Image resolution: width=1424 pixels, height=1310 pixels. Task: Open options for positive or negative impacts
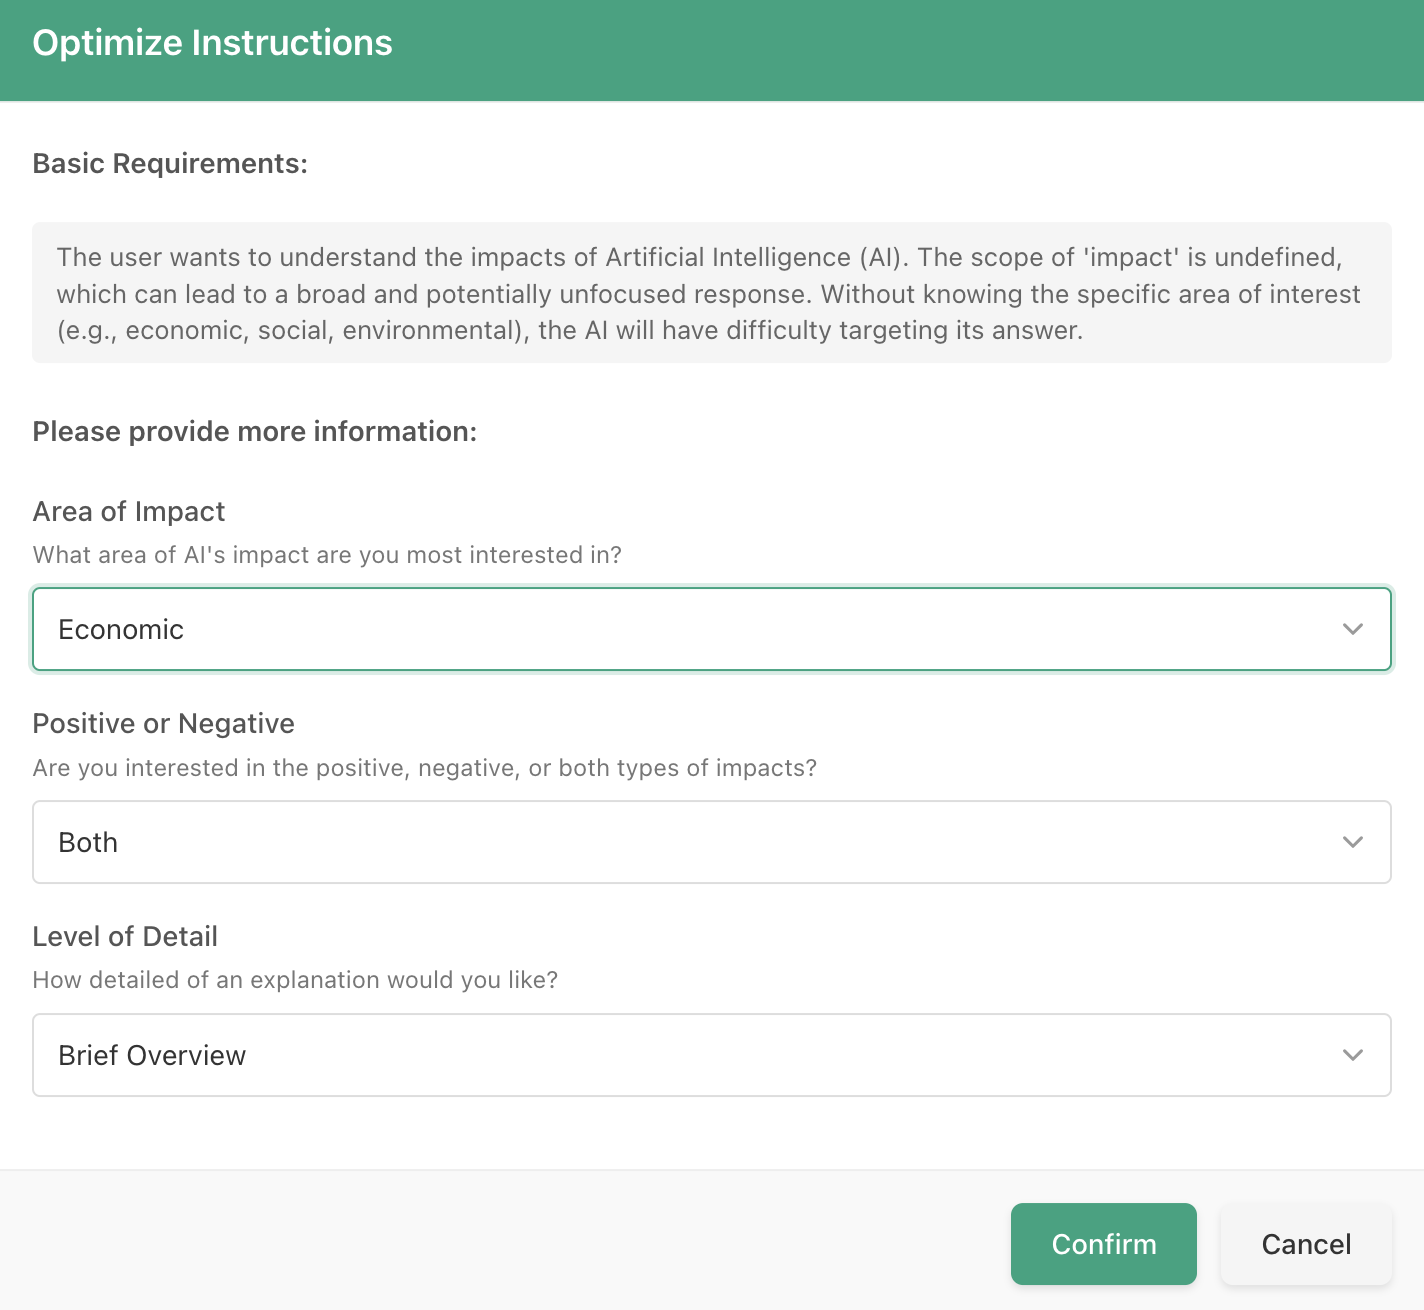click(711, 842)
